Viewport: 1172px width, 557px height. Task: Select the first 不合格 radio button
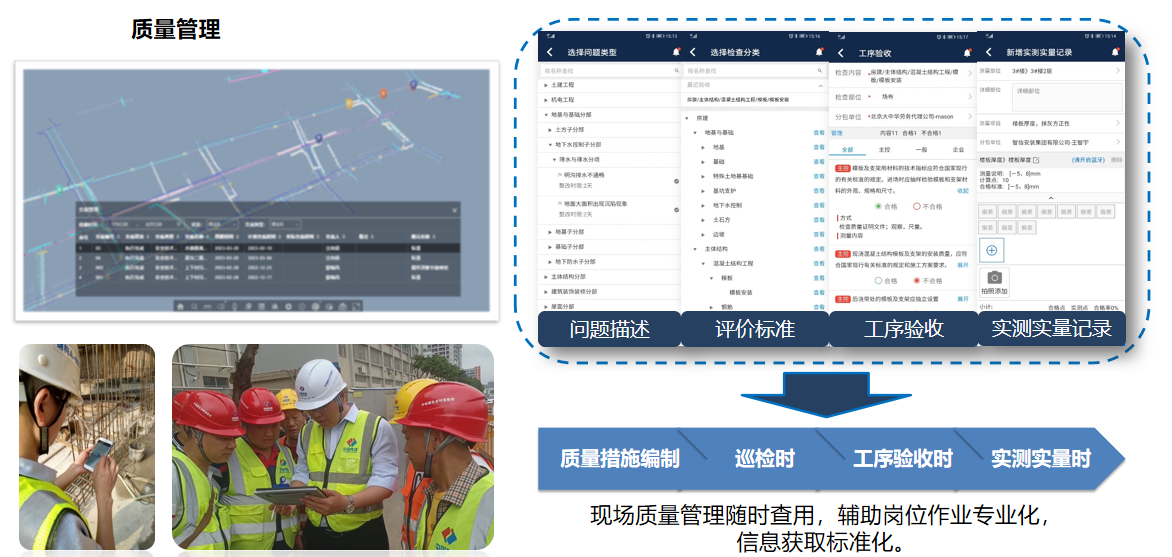tap(915, 206)
